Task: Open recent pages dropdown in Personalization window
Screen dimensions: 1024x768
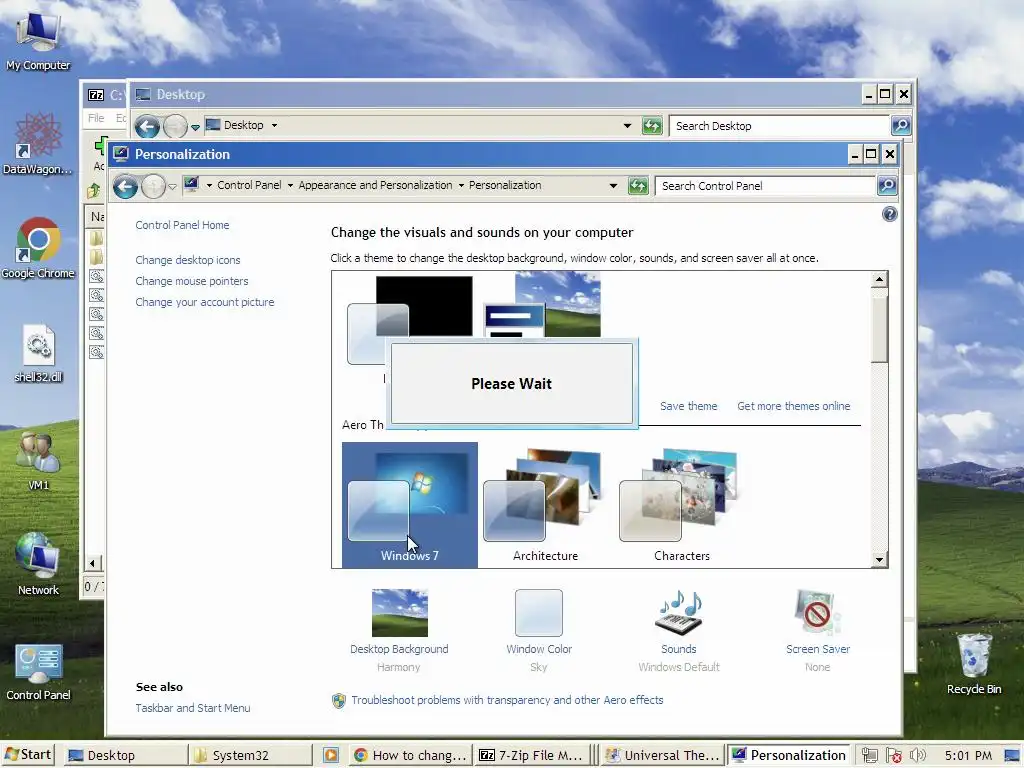Action: (172, 187)
